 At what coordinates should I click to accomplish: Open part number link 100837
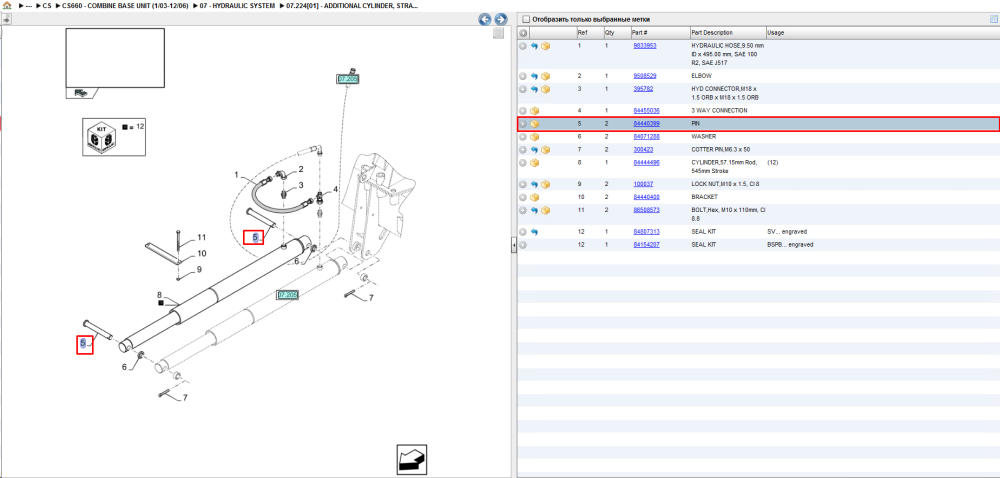pos(643,184)
